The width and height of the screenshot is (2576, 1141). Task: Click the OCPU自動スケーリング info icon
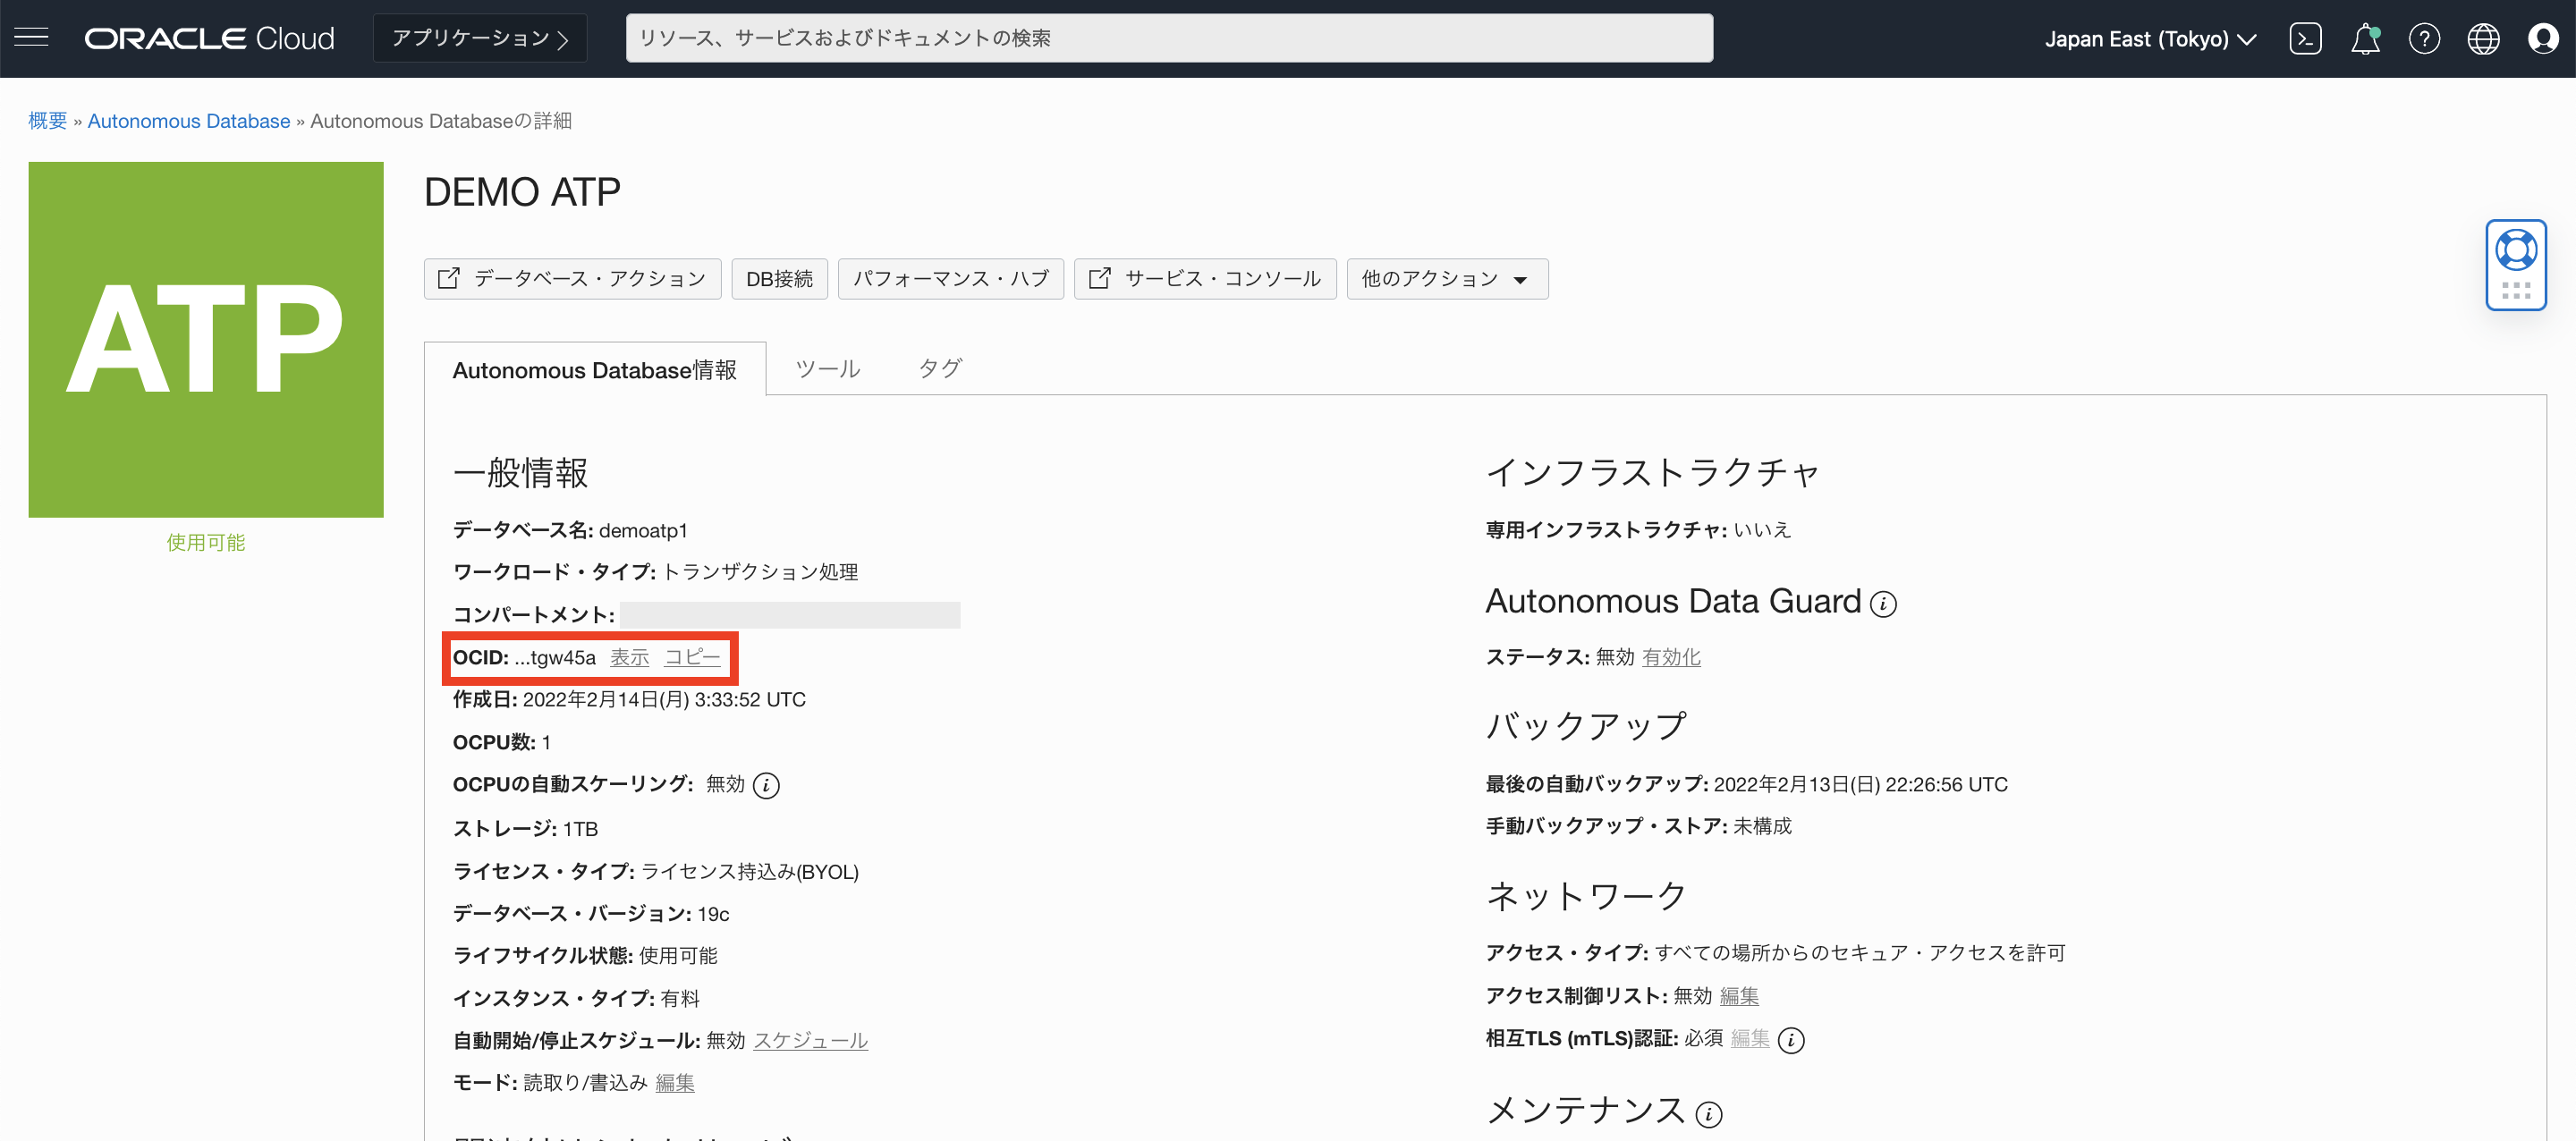tap(767, 785)
